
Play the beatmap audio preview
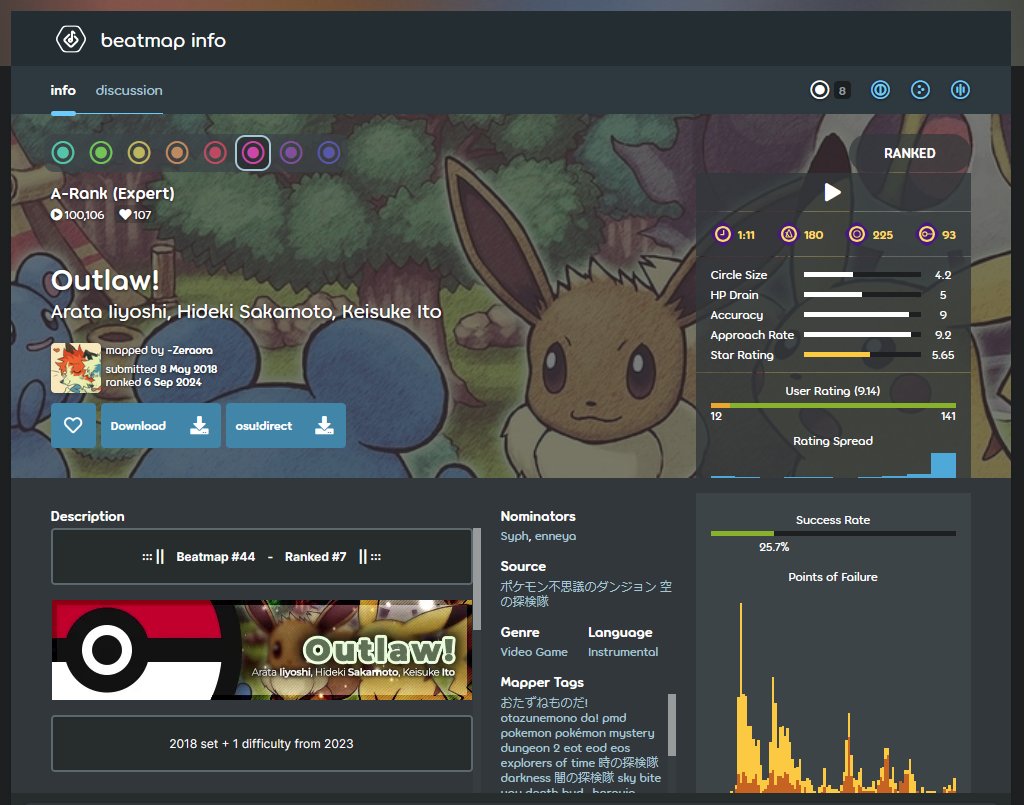[x=832, y=192]
